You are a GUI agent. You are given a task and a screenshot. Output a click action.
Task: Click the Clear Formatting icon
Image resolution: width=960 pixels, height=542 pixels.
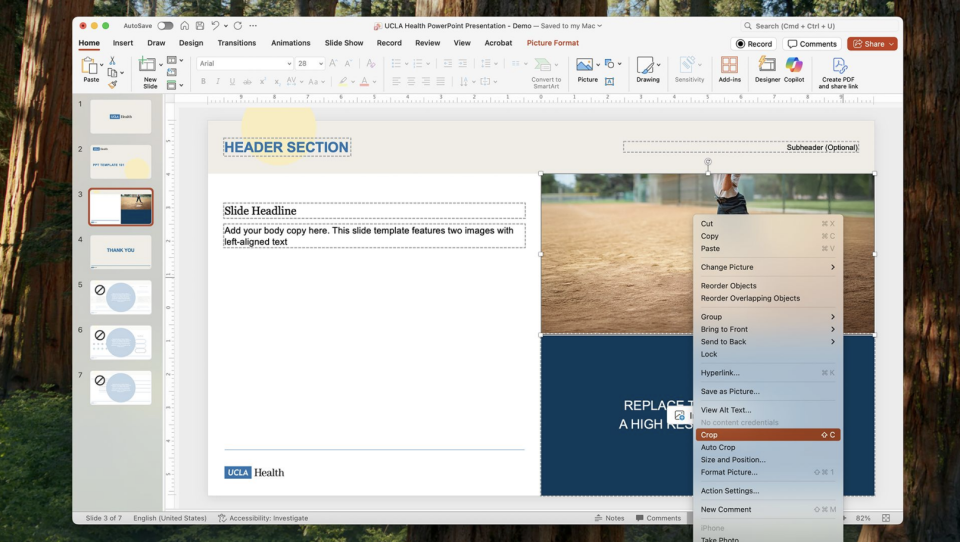370,63
